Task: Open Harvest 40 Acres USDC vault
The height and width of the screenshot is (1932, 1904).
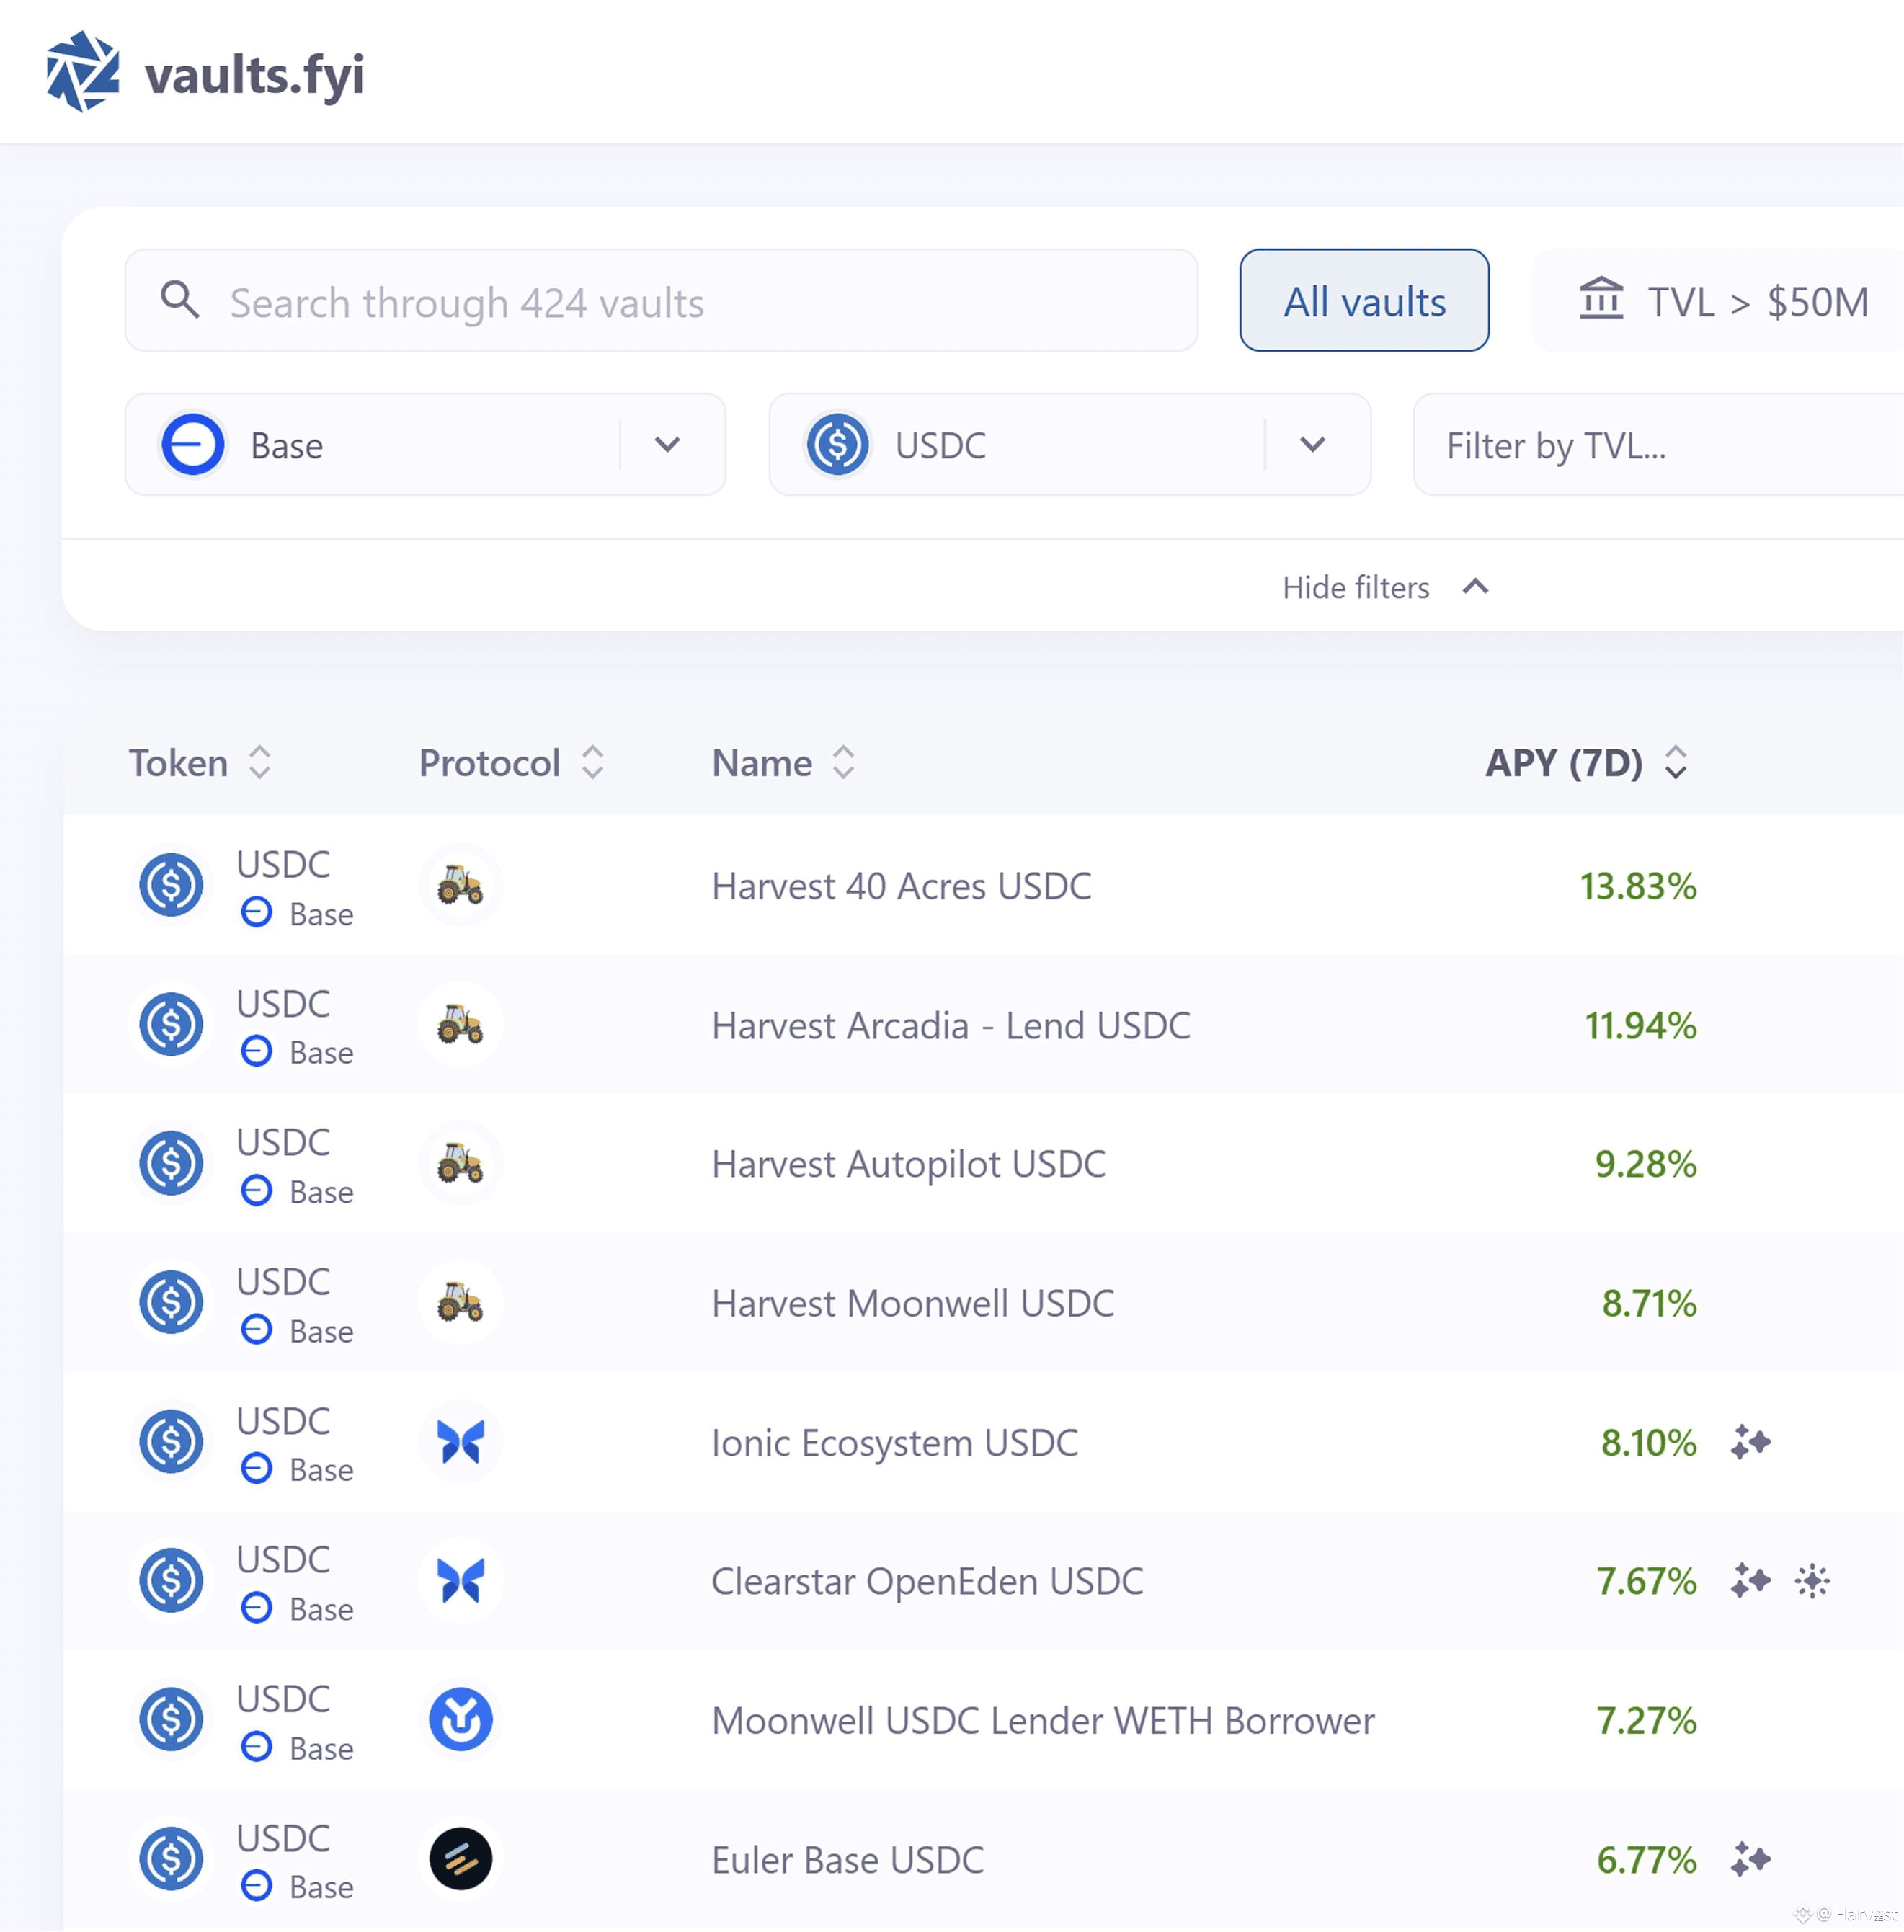Action: 901,886
